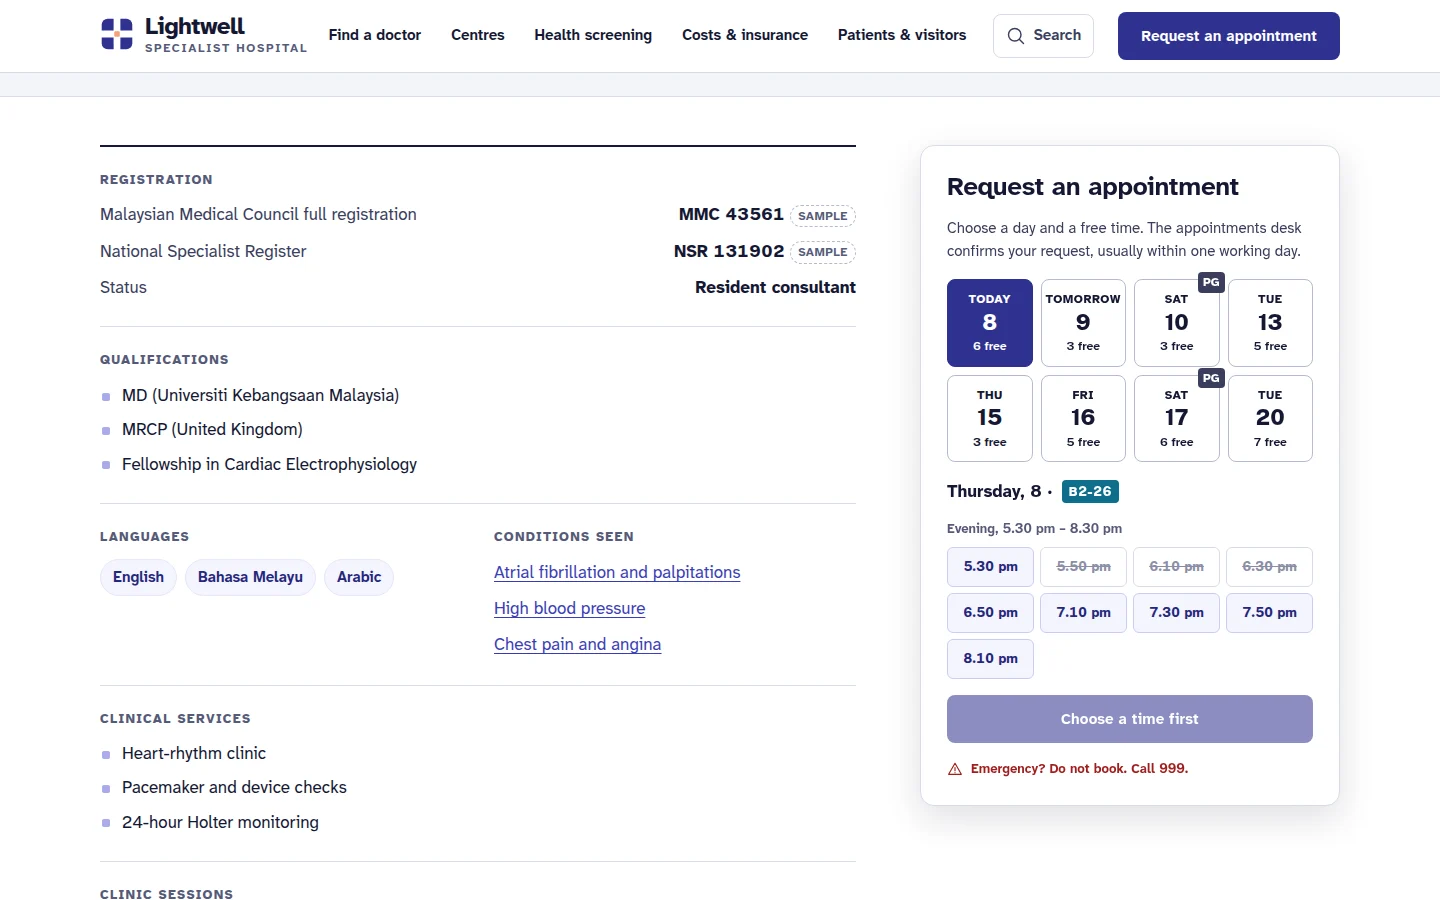The height and width of the screenshot is (900, 1440).
Task: Click the Resident consultant status text
Action: point(775,288)
